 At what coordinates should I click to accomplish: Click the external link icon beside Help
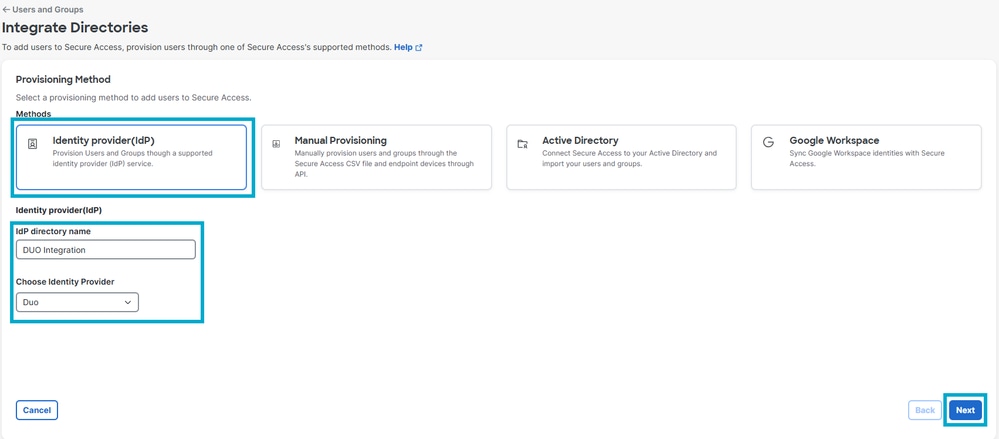[419, 47]
